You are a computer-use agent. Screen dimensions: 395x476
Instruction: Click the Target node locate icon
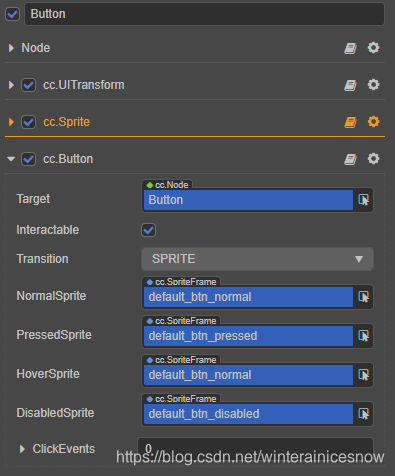click(363, 200)
